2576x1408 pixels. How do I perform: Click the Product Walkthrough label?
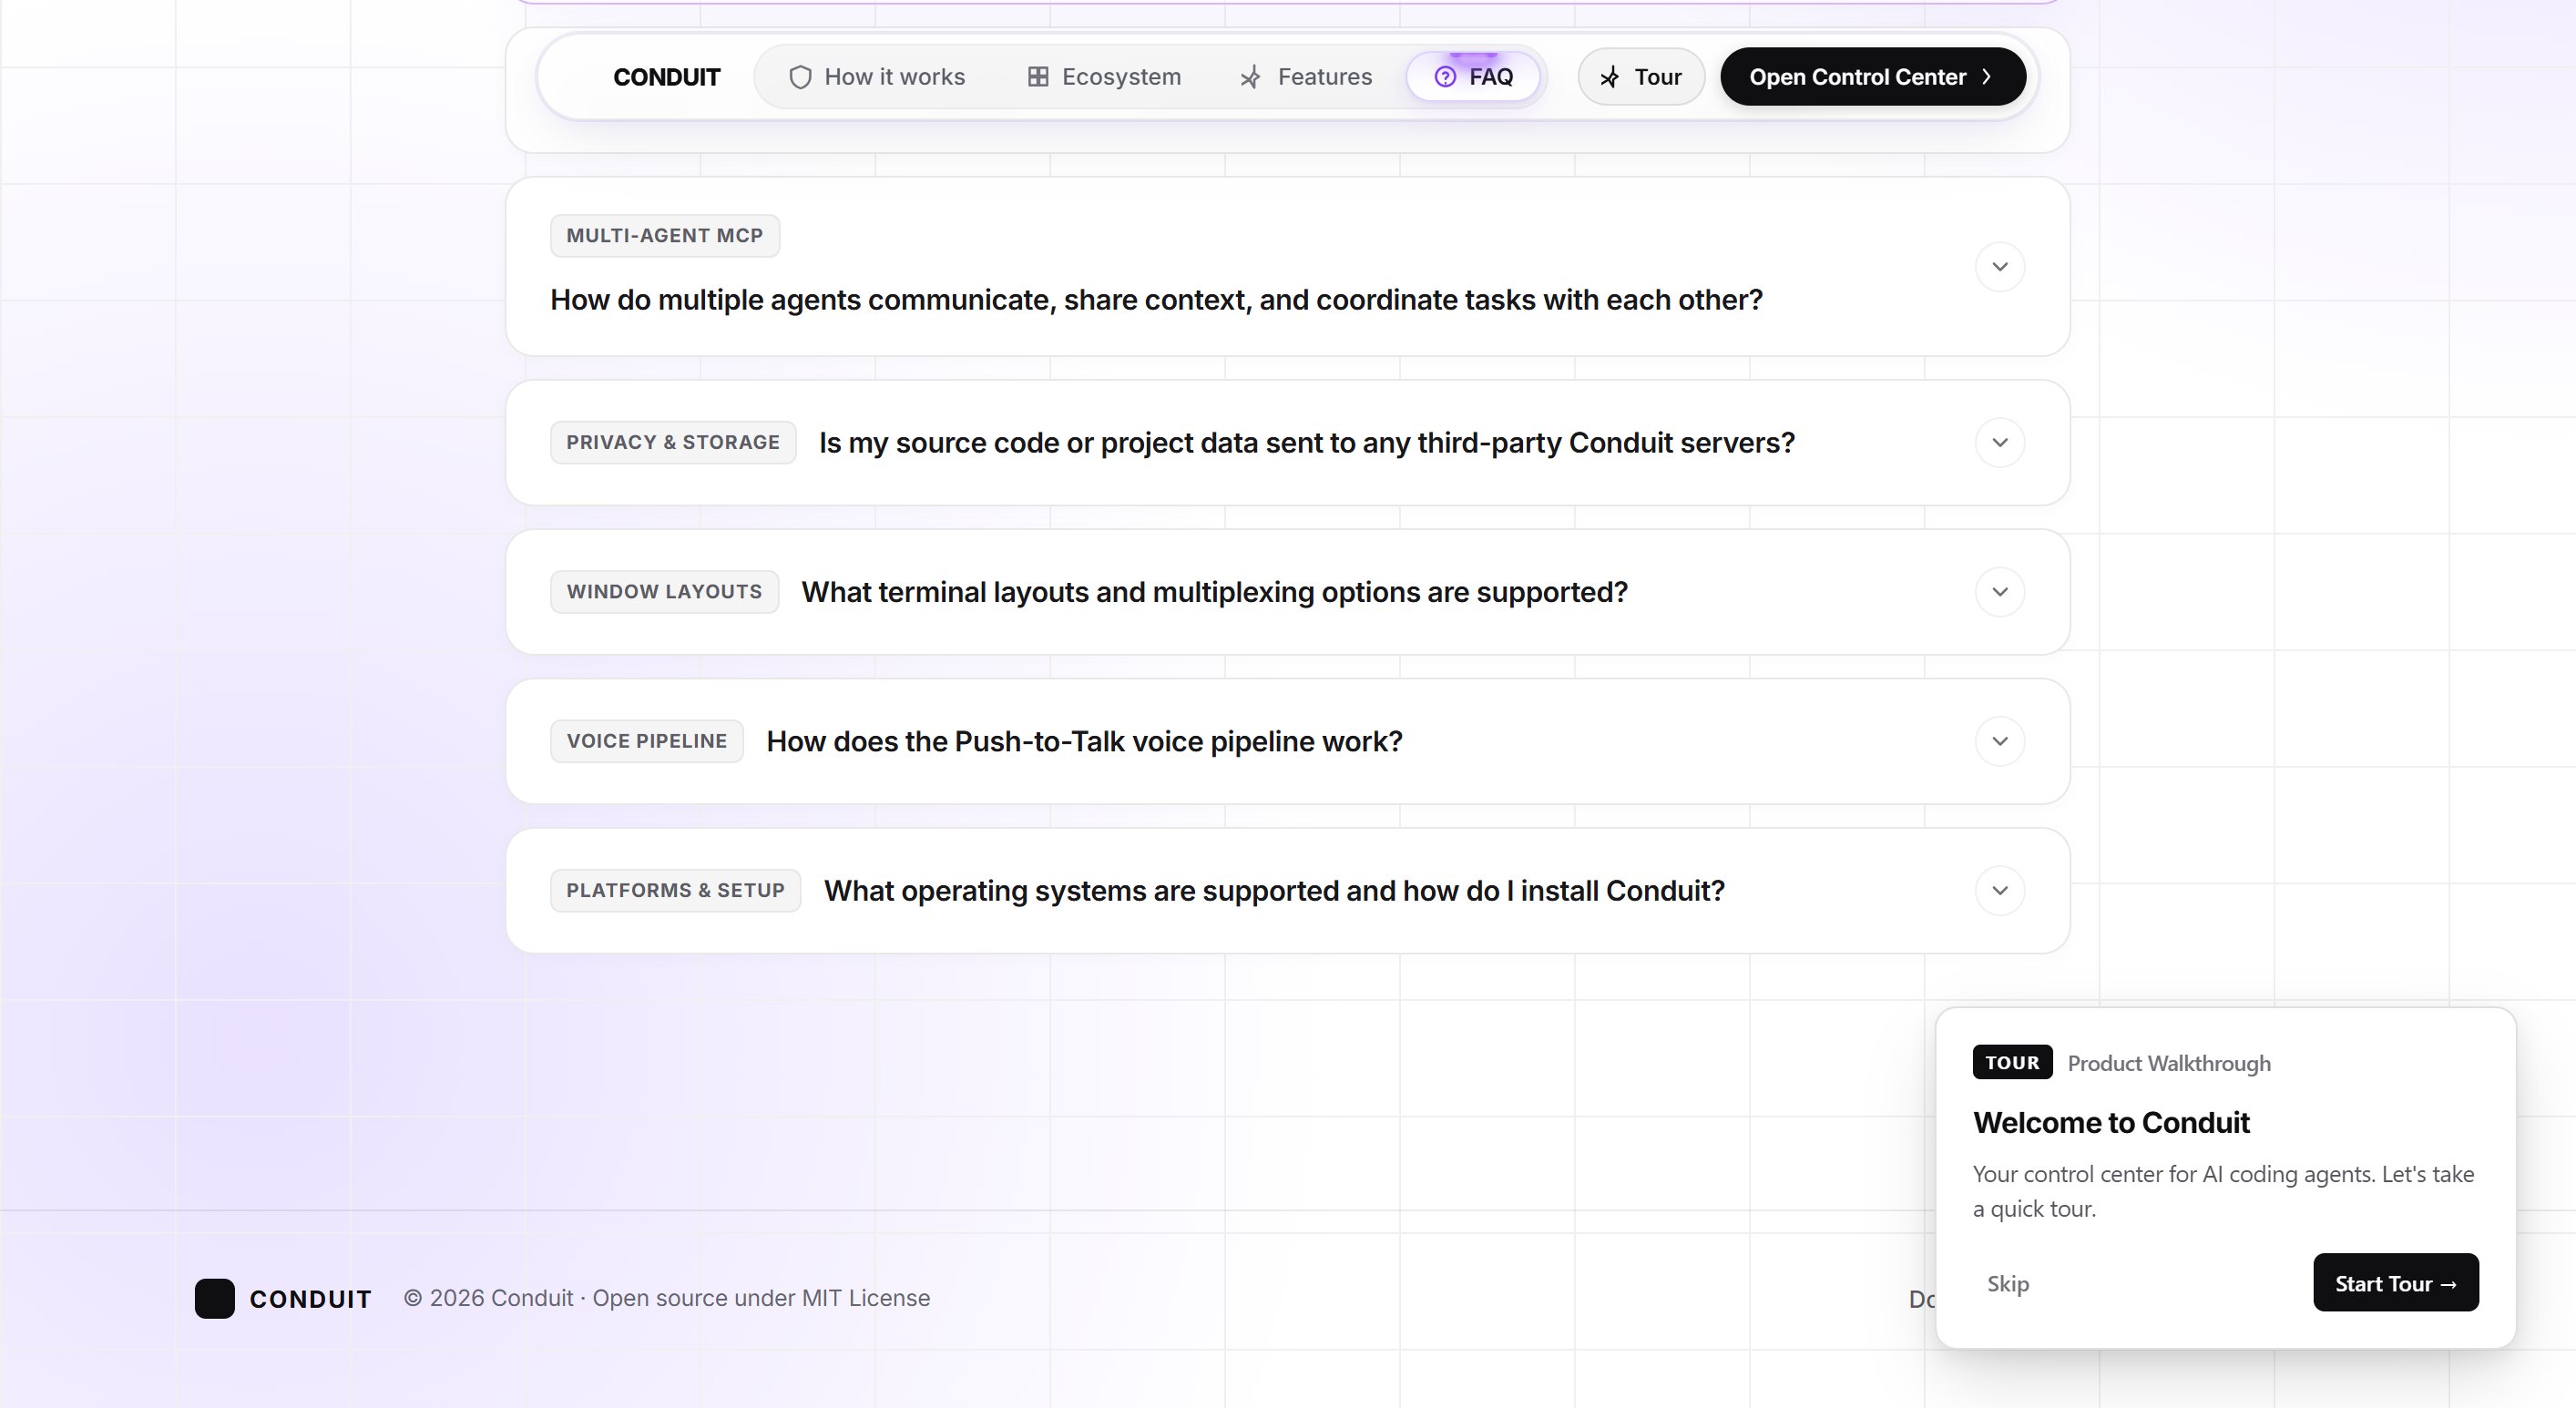click(x=2169, y=1064)
